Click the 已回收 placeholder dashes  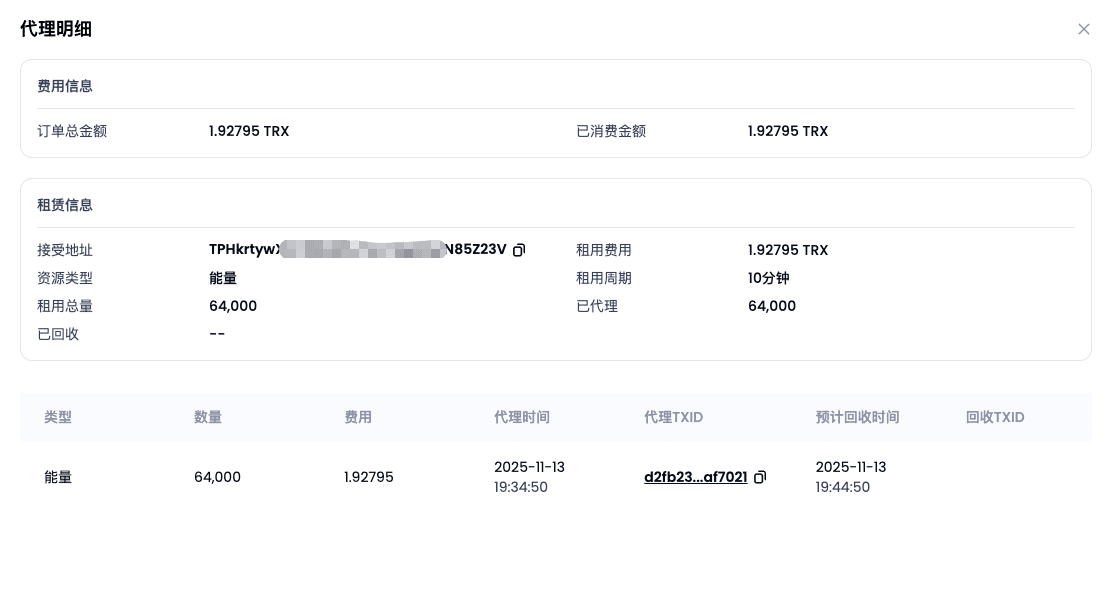[x=217, y=334]
